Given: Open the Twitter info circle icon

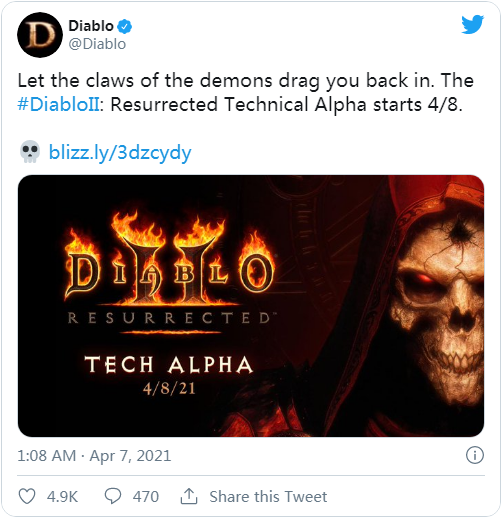Looking at the screenshot, I should (475, 455).
